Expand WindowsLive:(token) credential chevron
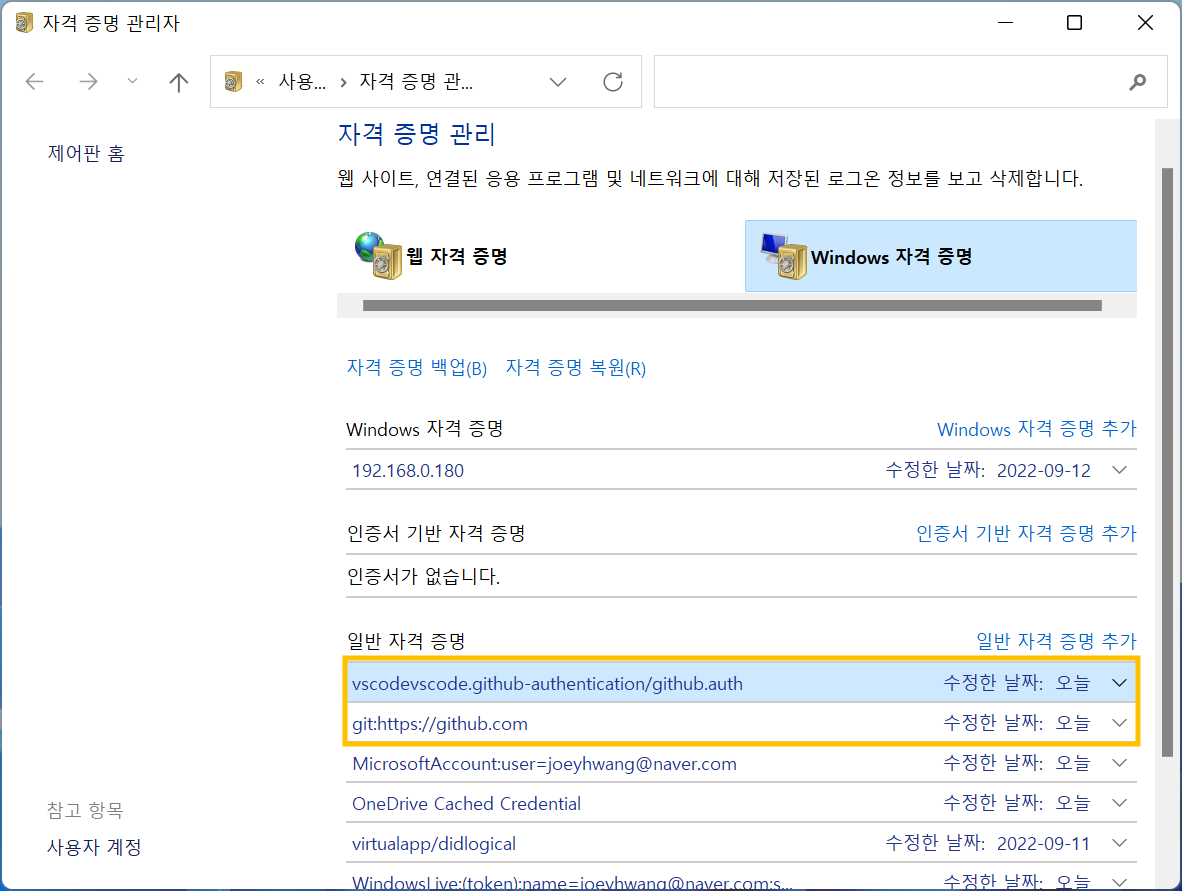 click(x=1119, y=881)
